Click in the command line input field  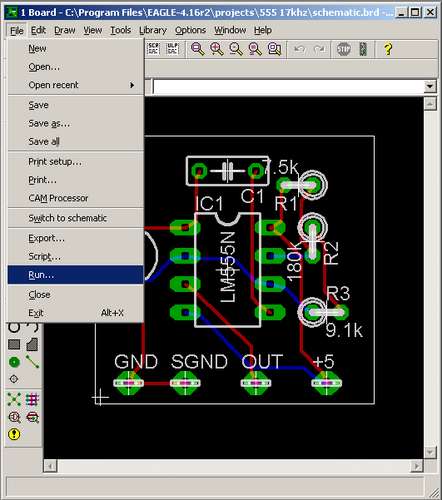coord(289,86)
